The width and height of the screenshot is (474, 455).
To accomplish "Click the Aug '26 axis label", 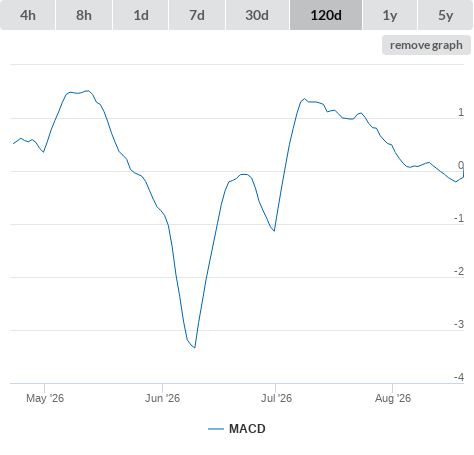I will coord(393,398).
